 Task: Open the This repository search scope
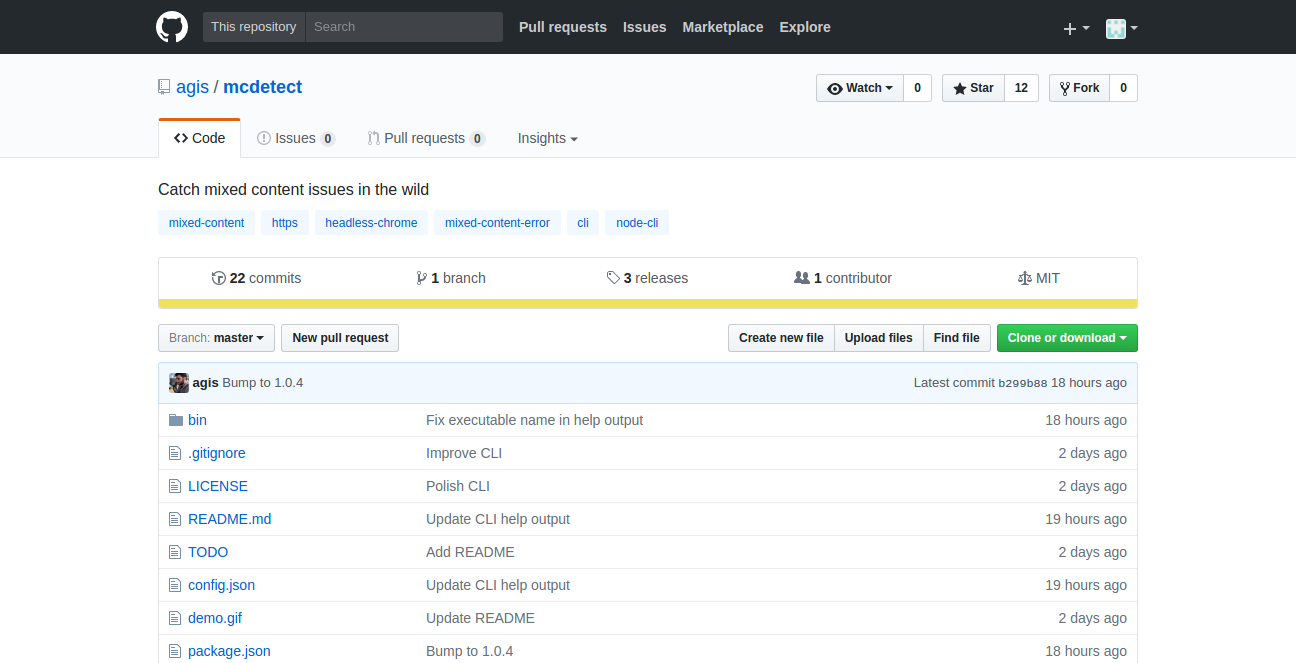[254, 27]
